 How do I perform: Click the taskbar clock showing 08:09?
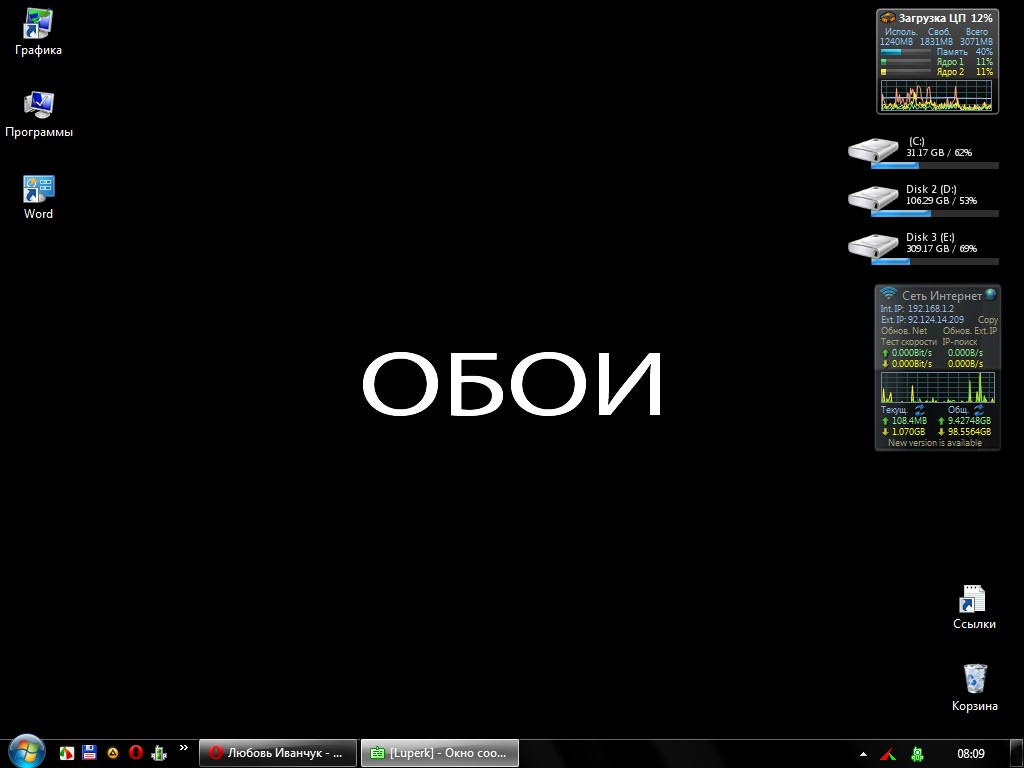pyautogui.click(x=970, y=753)
